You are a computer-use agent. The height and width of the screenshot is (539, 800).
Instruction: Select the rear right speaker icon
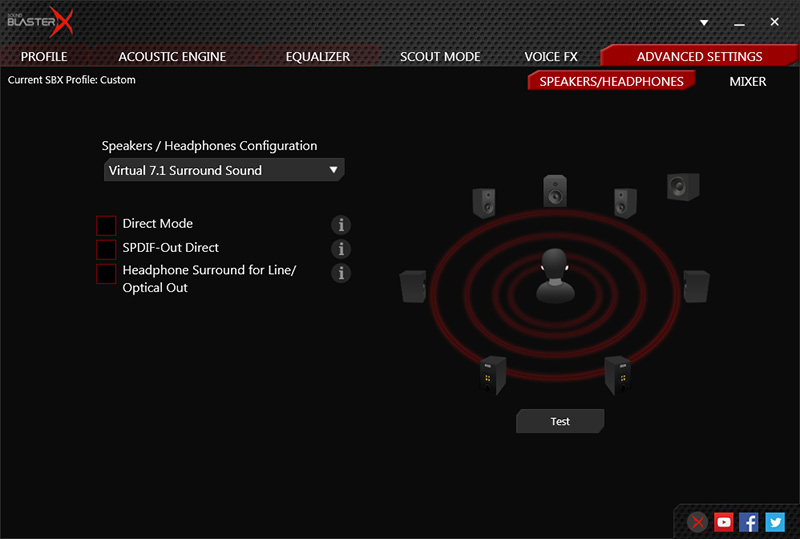617,374
